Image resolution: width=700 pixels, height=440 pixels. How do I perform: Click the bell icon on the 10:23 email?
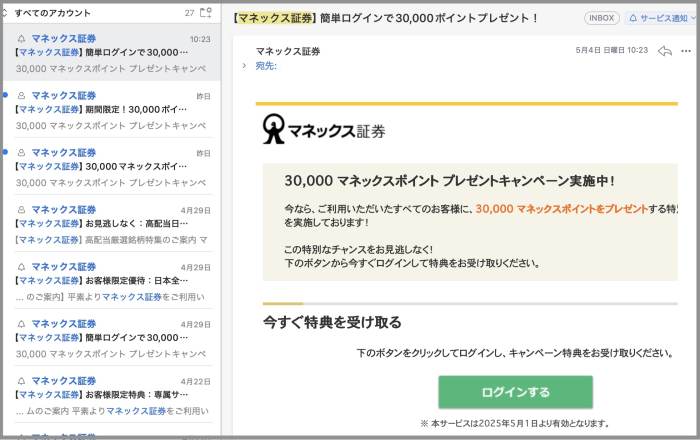coord(21,39)
